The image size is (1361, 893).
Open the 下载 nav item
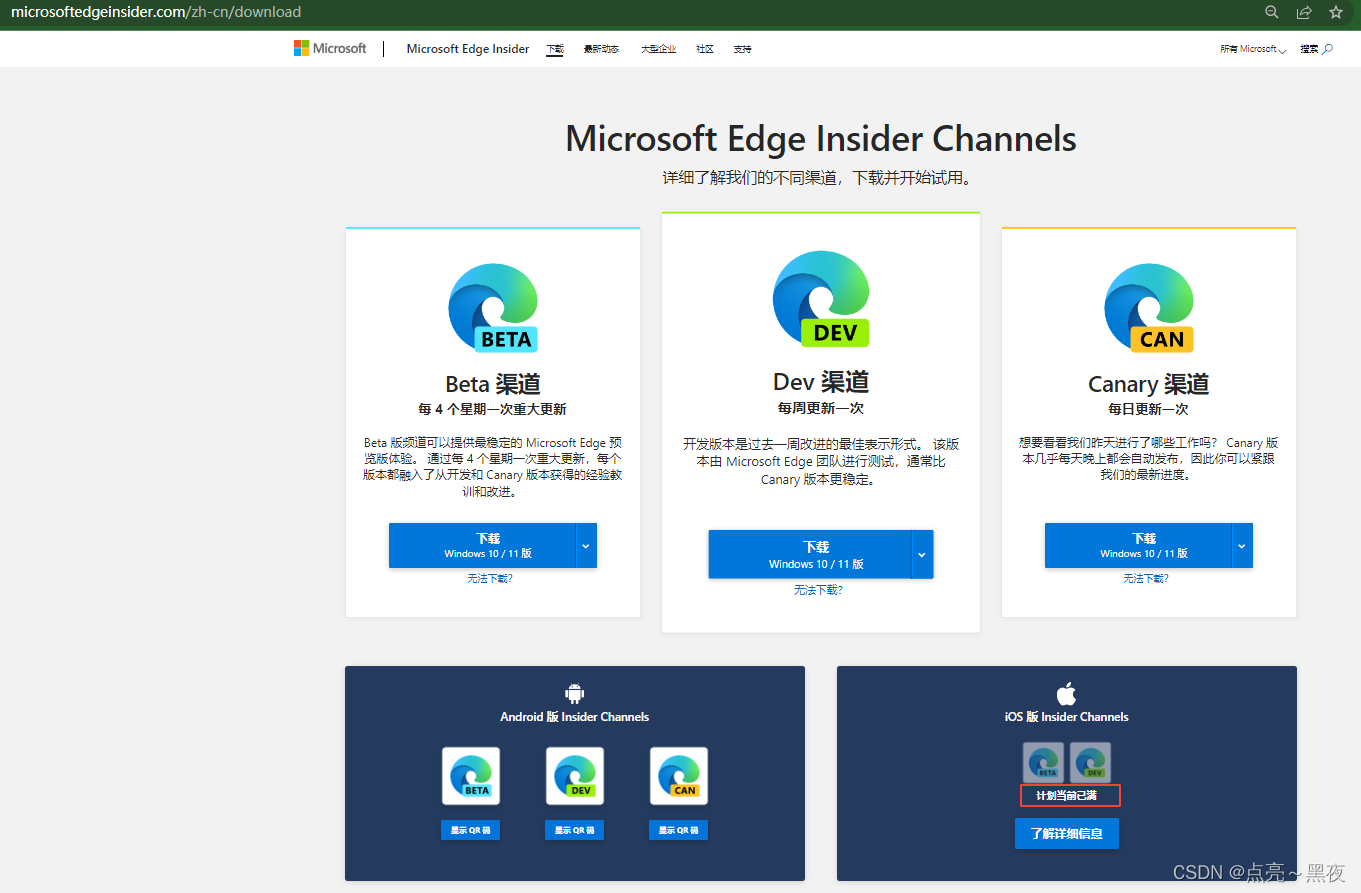point(555,49)
